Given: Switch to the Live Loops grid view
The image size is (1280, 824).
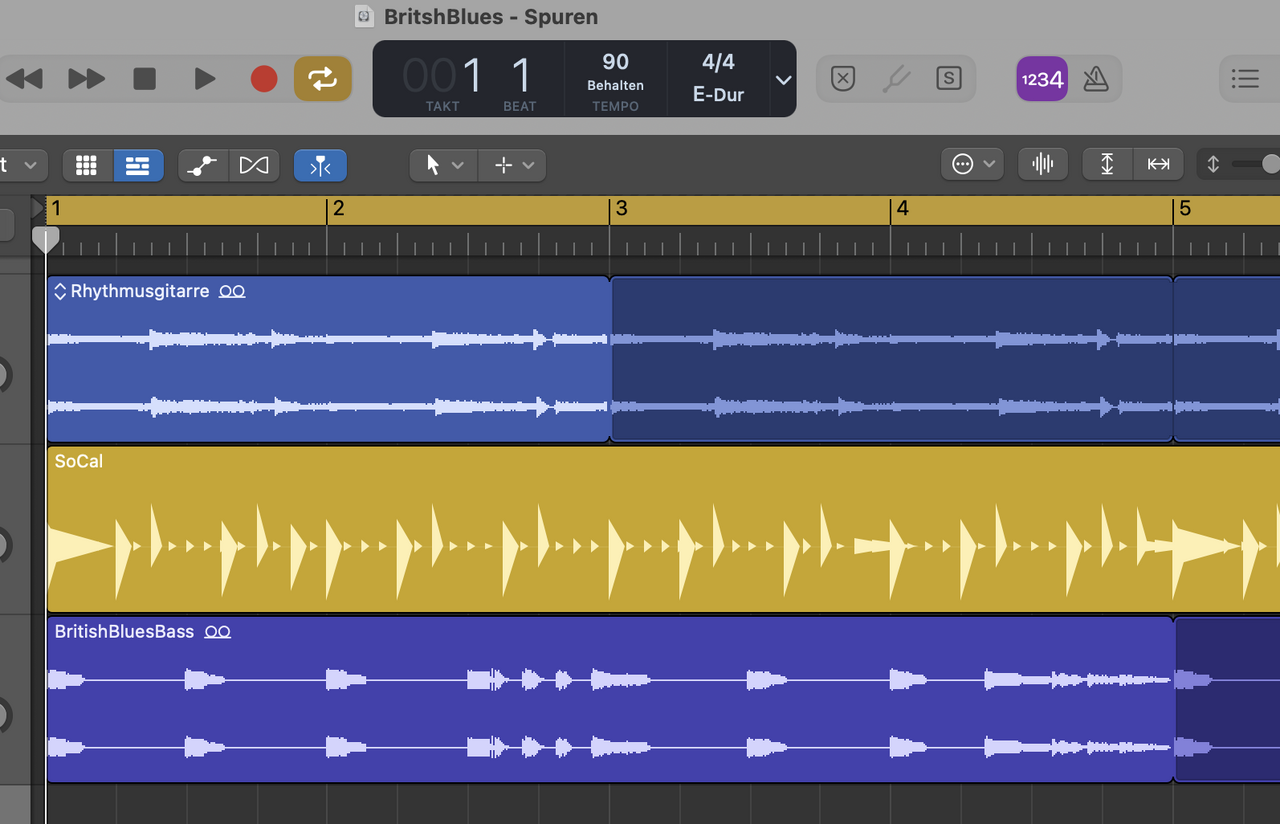Looking at the screenshot, I should [x=87, y=165].
